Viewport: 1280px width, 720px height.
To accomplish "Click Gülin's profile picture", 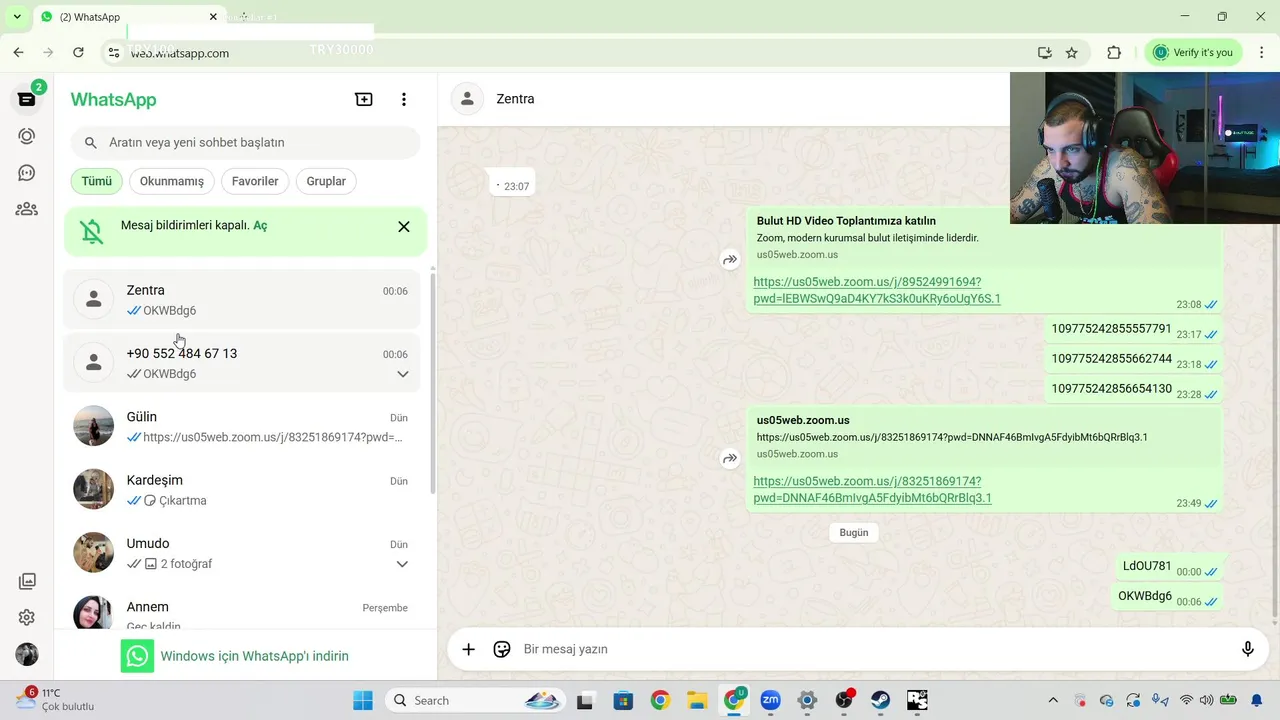I will coord(93,426).
